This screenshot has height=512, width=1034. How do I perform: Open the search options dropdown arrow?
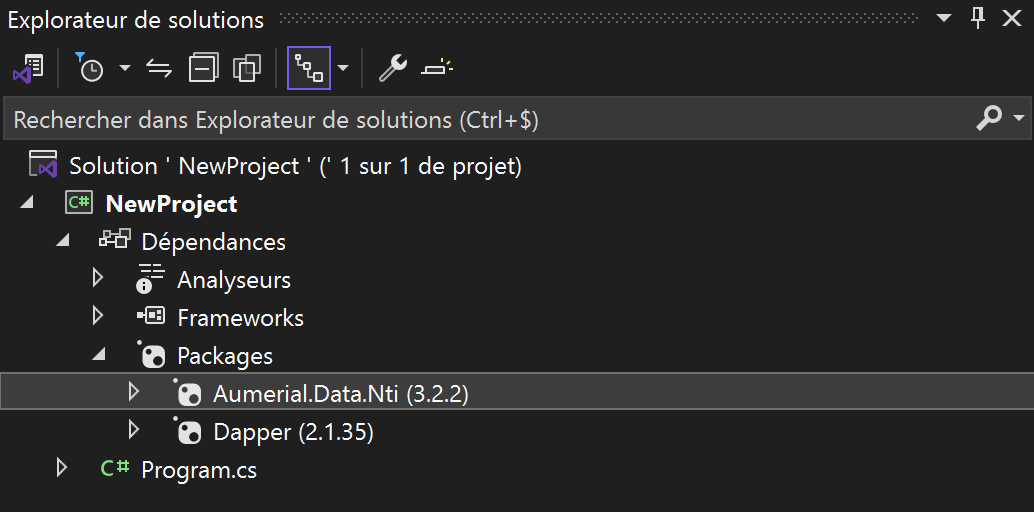[x=1019, y=119]
